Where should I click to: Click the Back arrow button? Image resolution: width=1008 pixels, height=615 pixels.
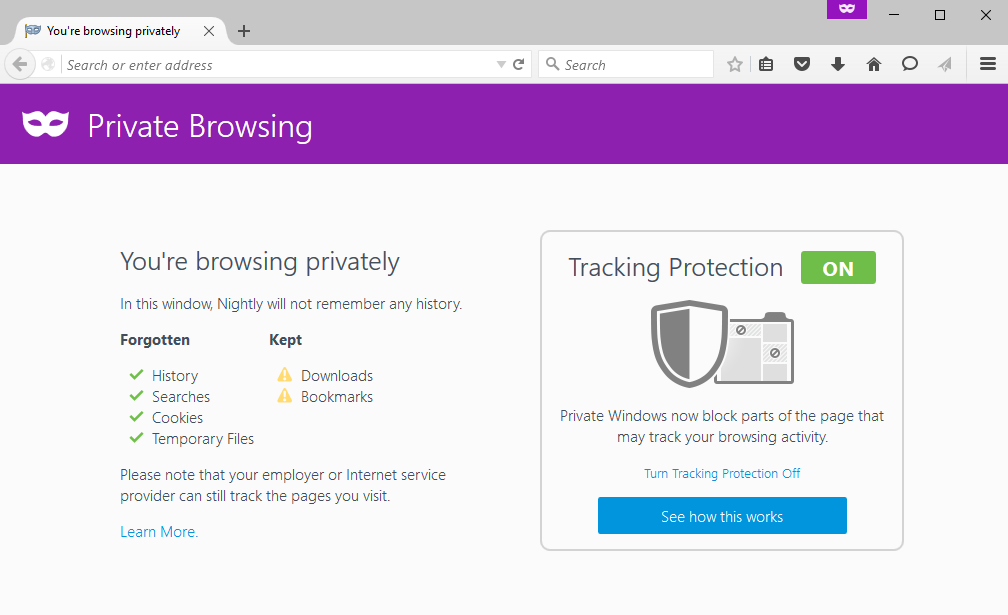click(x=20, y=65)
